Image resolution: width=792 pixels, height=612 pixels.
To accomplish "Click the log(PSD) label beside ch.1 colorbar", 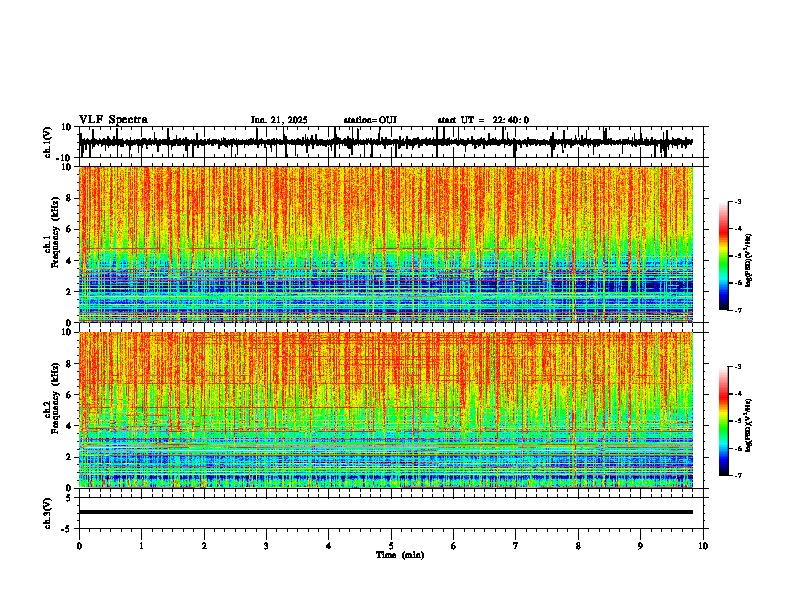I will (749, 261).
